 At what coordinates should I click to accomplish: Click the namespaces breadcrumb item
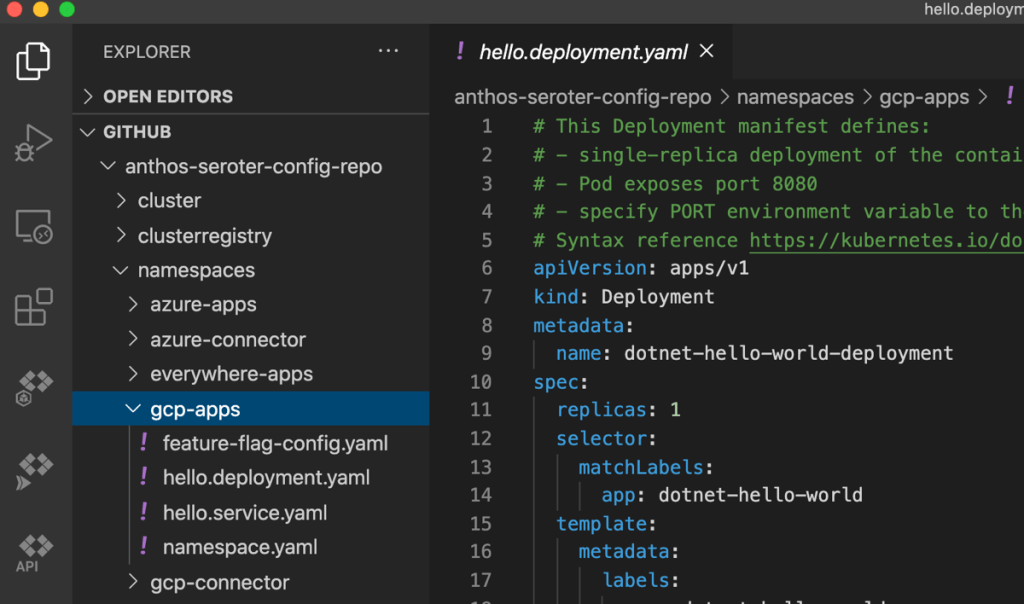[x=795, y=97]
